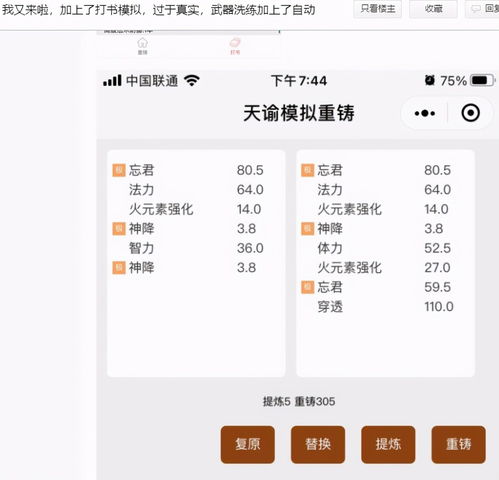Open the home tab icon above phone screen
499x480 pixels.
click(143, 46)
